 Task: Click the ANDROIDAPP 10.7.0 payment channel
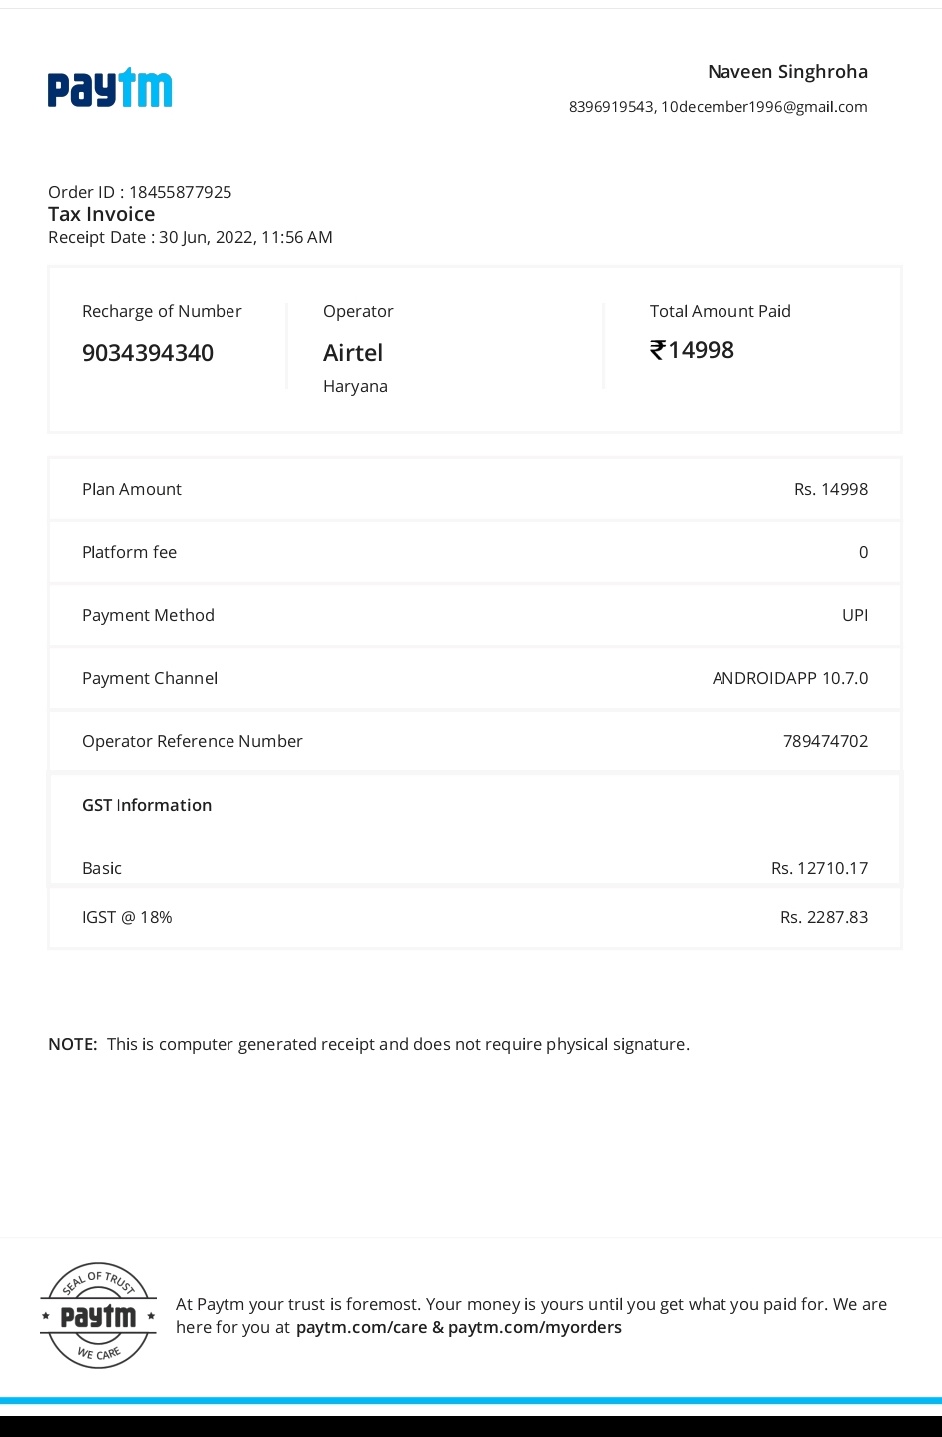pos(790,678)
